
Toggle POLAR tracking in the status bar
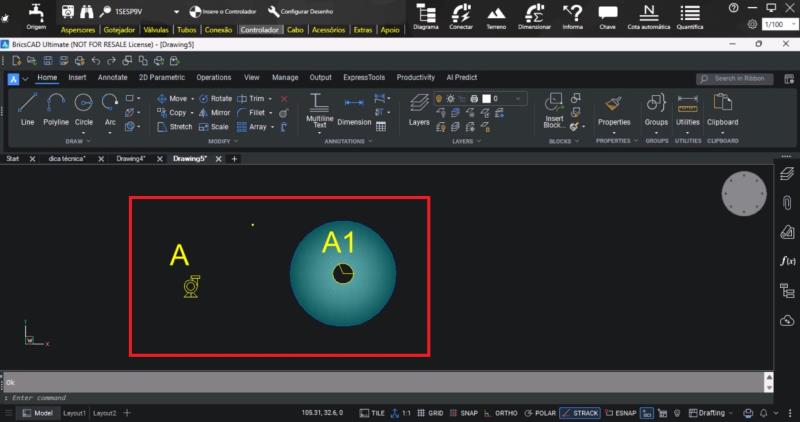pos(542,412)
